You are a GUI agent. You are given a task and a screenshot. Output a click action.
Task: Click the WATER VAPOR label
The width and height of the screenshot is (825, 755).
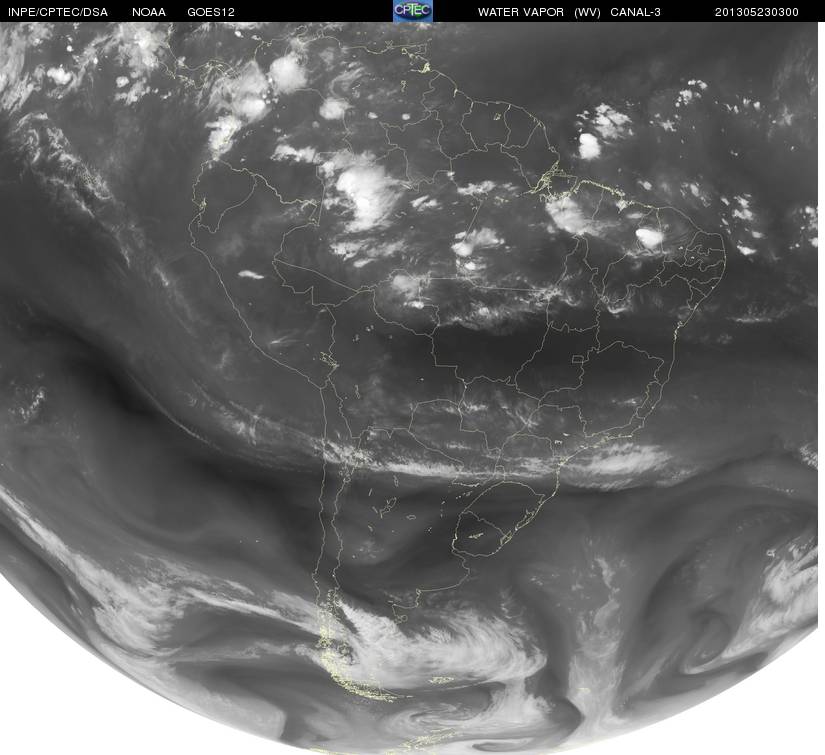(x=521, y=12)
